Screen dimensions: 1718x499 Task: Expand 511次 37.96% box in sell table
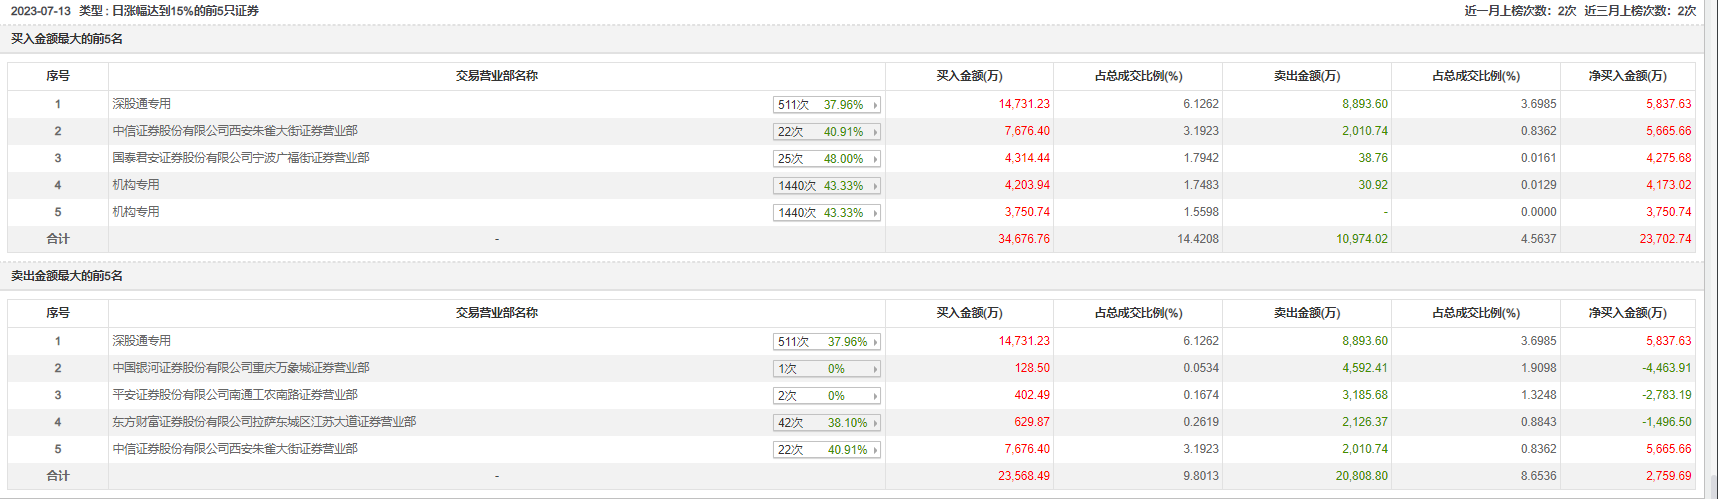[x=826, y=342]
